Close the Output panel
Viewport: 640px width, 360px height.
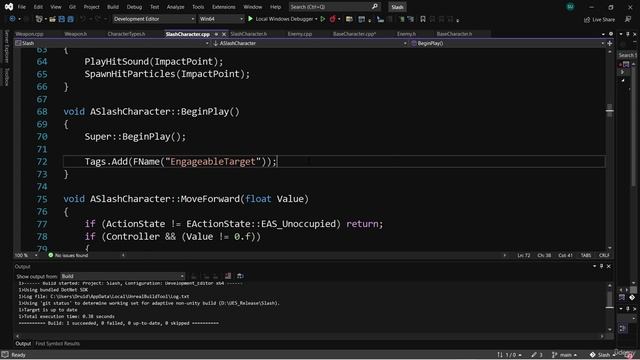click(609, 266)
